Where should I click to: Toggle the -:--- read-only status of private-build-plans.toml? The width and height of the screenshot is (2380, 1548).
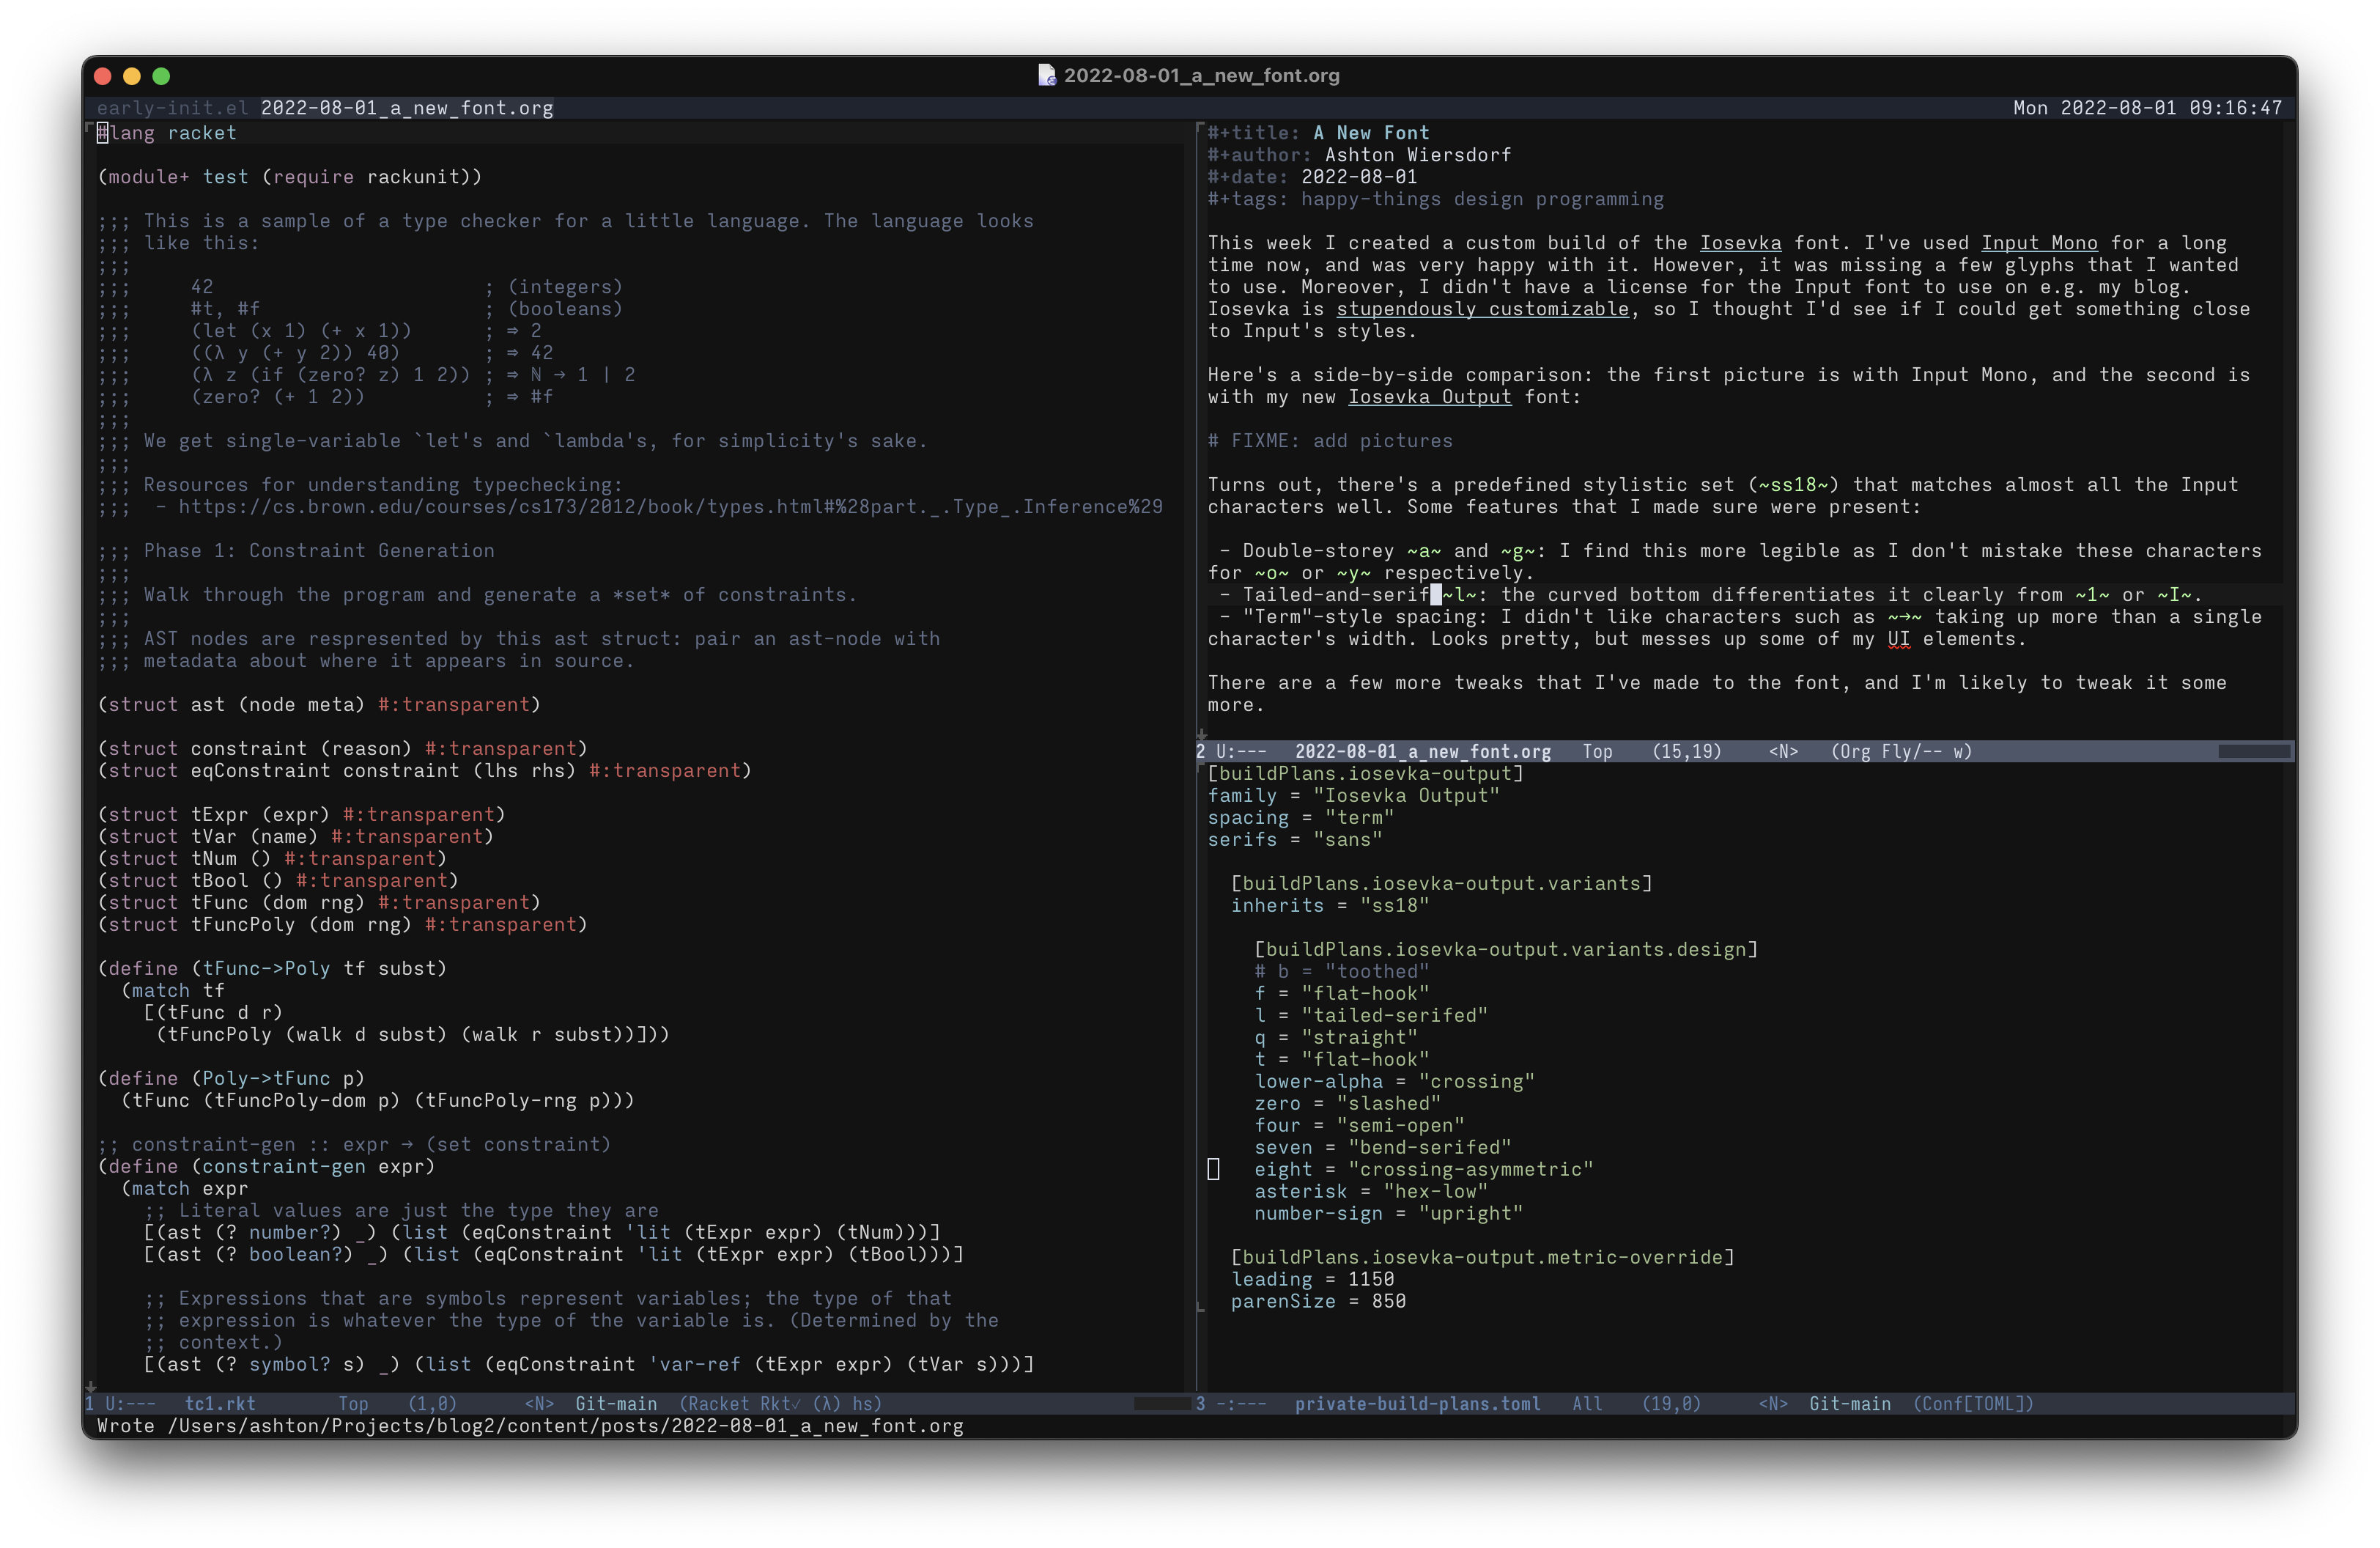coord(1241,1404)
